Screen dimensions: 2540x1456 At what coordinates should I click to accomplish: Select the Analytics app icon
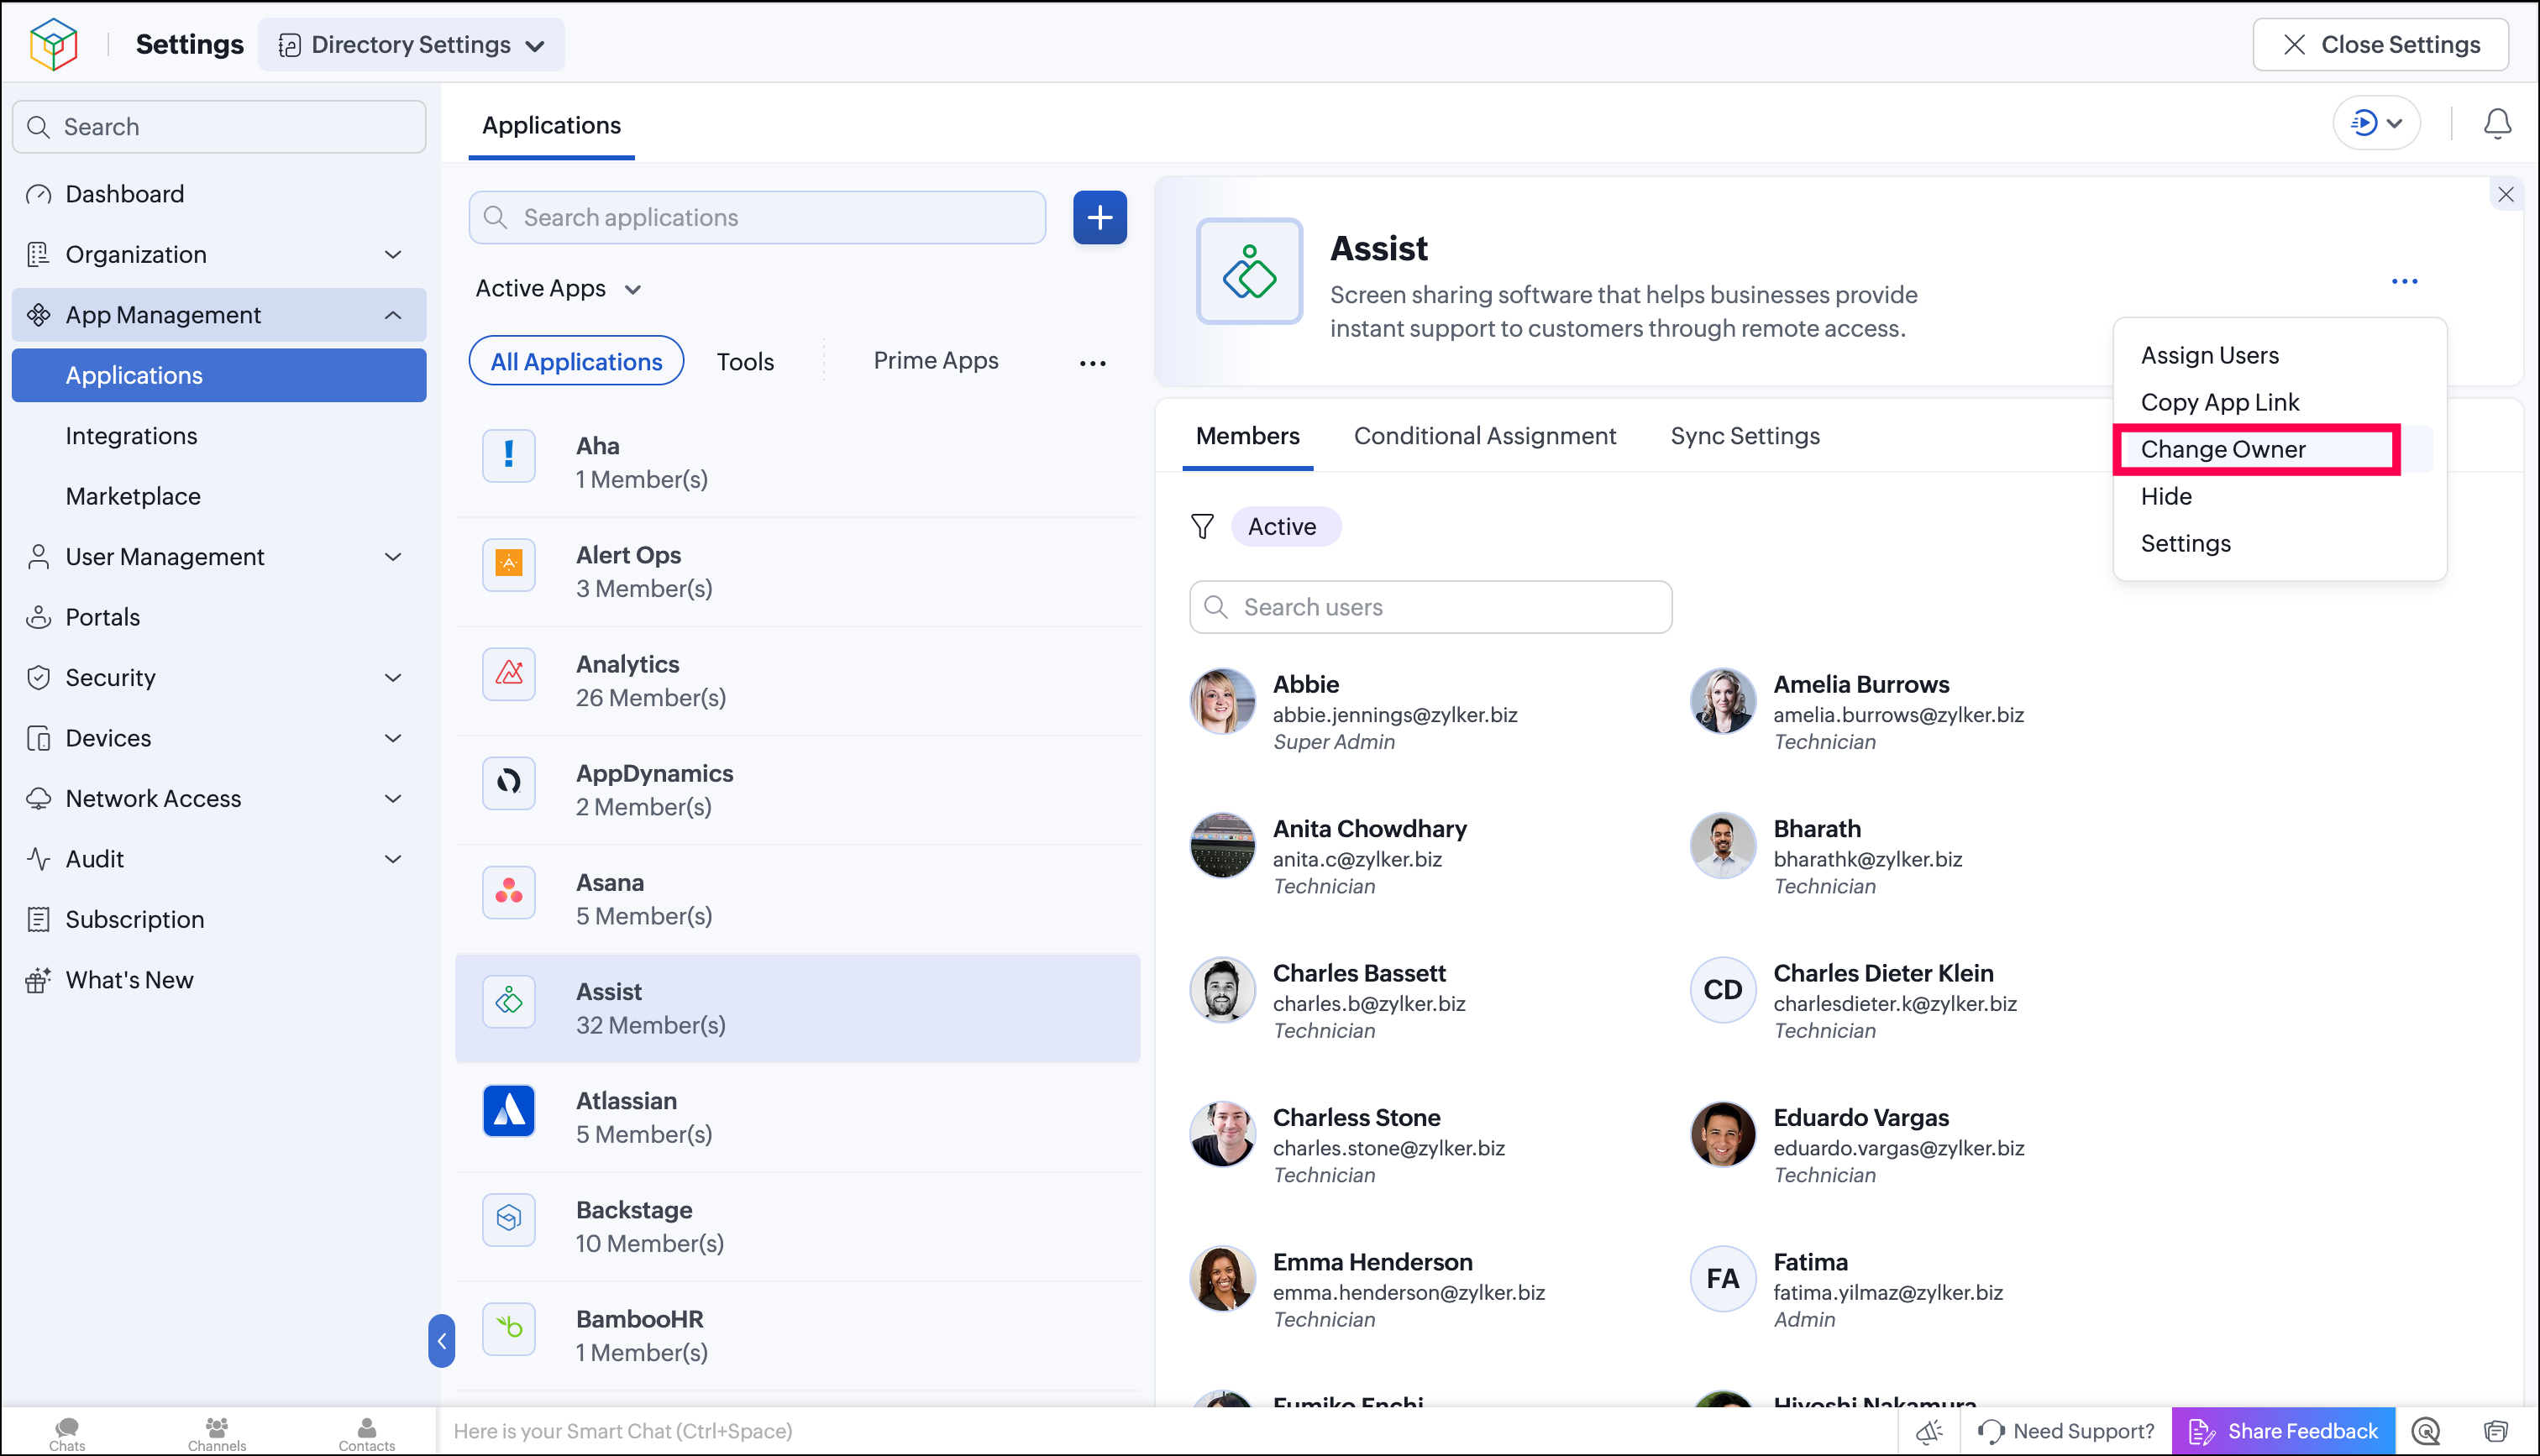pyautogui.click(x=509, y=673)
